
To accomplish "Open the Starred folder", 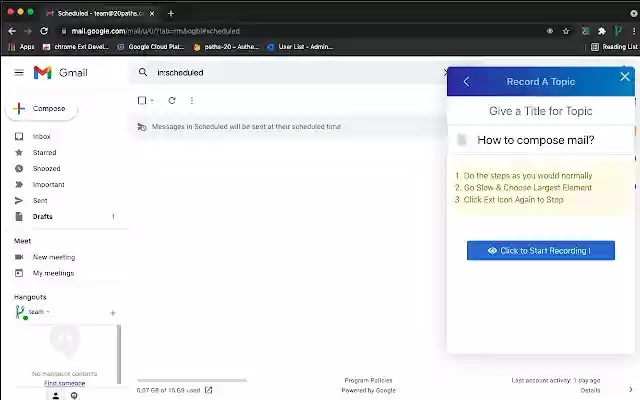I will click(44, 152).
